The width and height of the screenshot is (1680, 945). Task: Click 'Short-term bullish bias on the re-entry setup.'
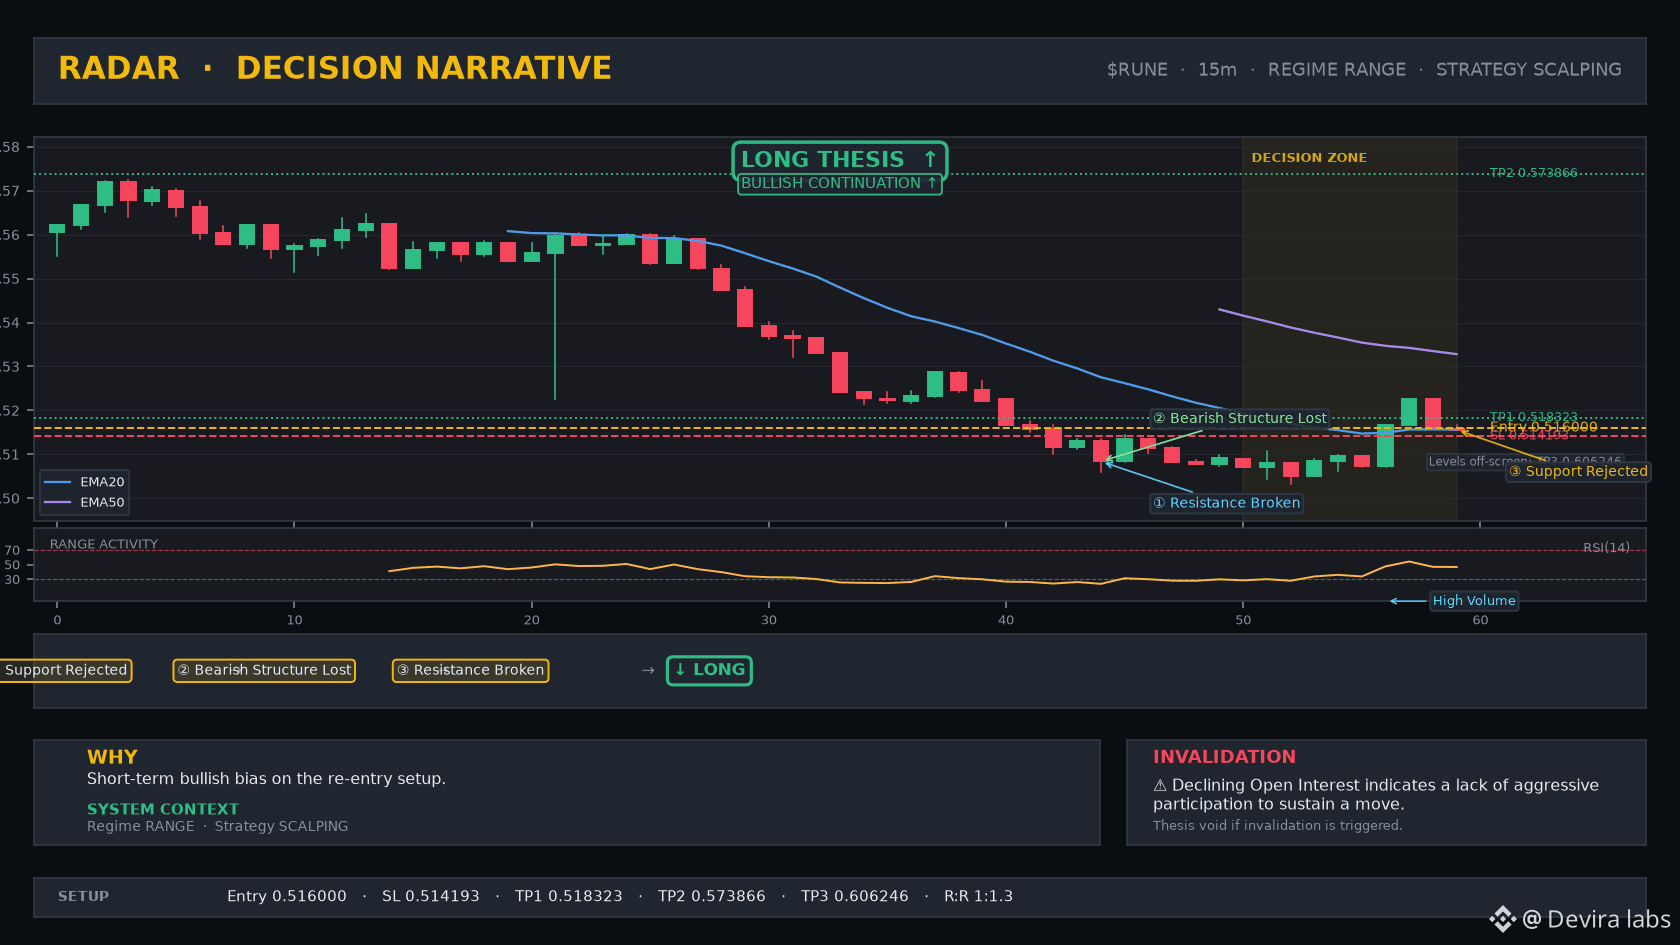click(x=266, y=779)
